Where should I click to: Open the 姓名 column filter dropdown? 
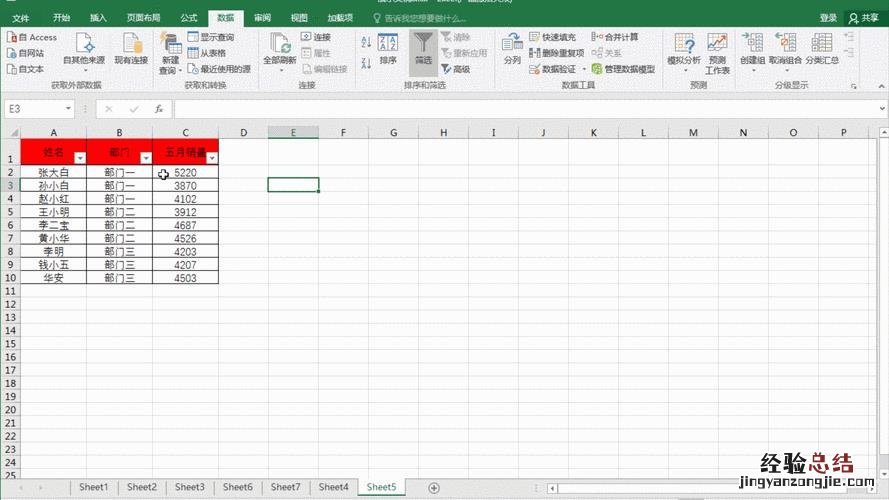point(79,158)
